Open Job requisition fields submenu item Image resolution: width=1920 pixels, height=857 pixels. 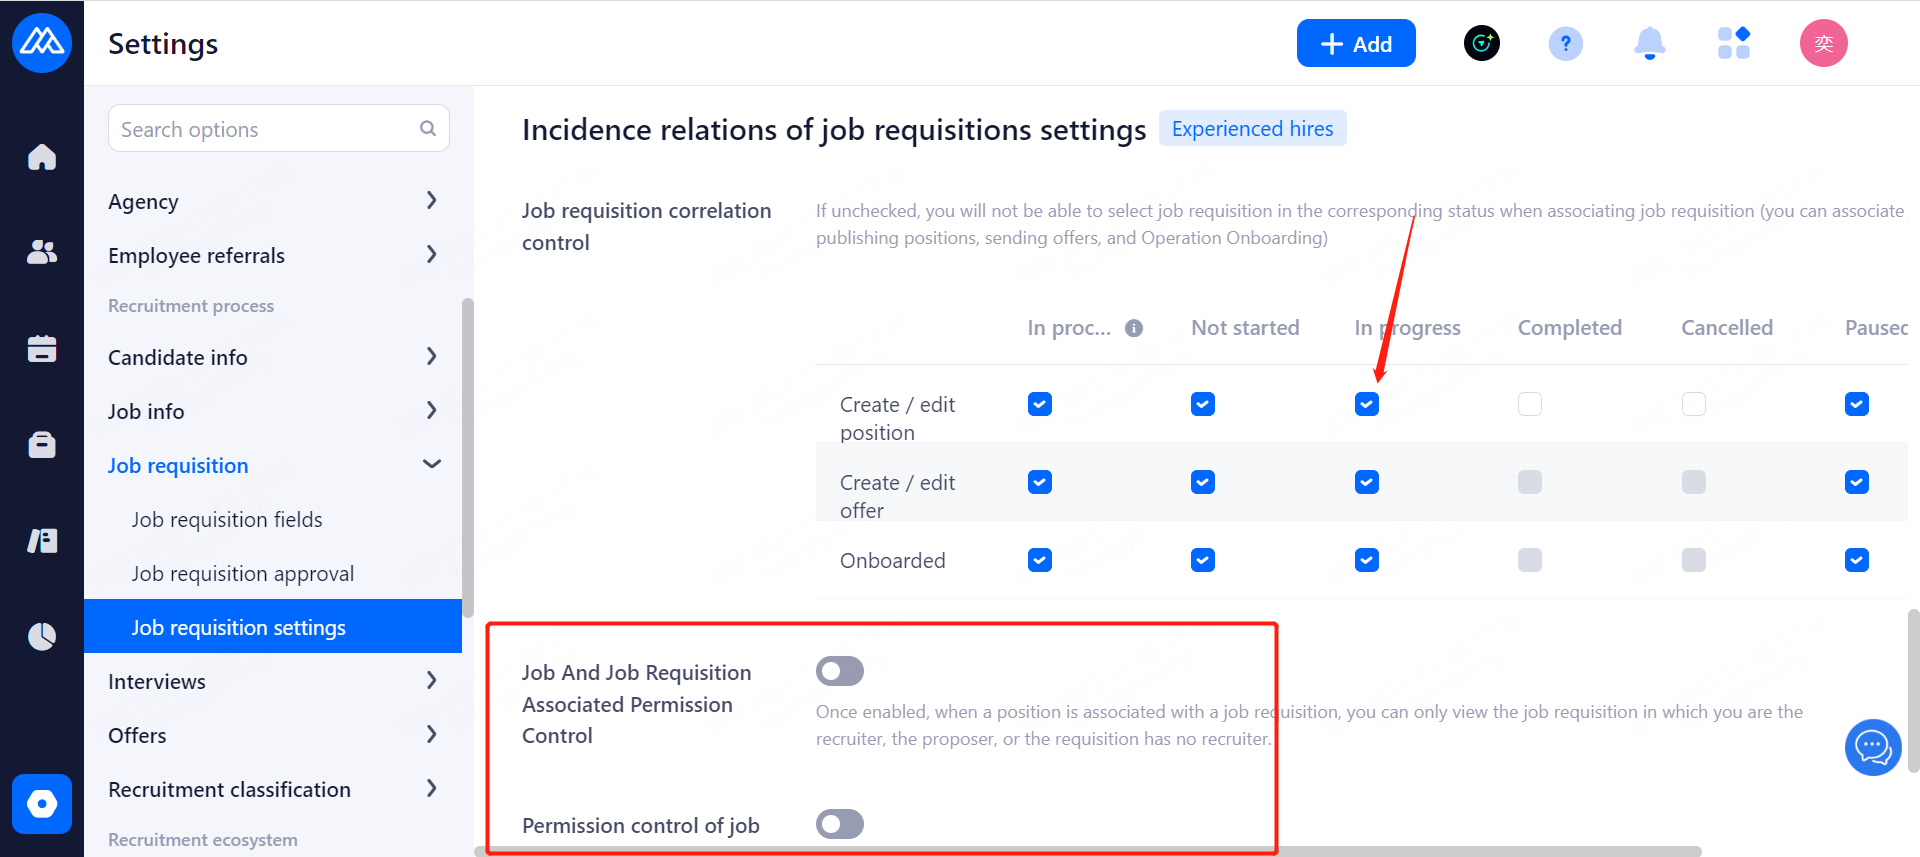pyautogui.click(x=227, y=520)
